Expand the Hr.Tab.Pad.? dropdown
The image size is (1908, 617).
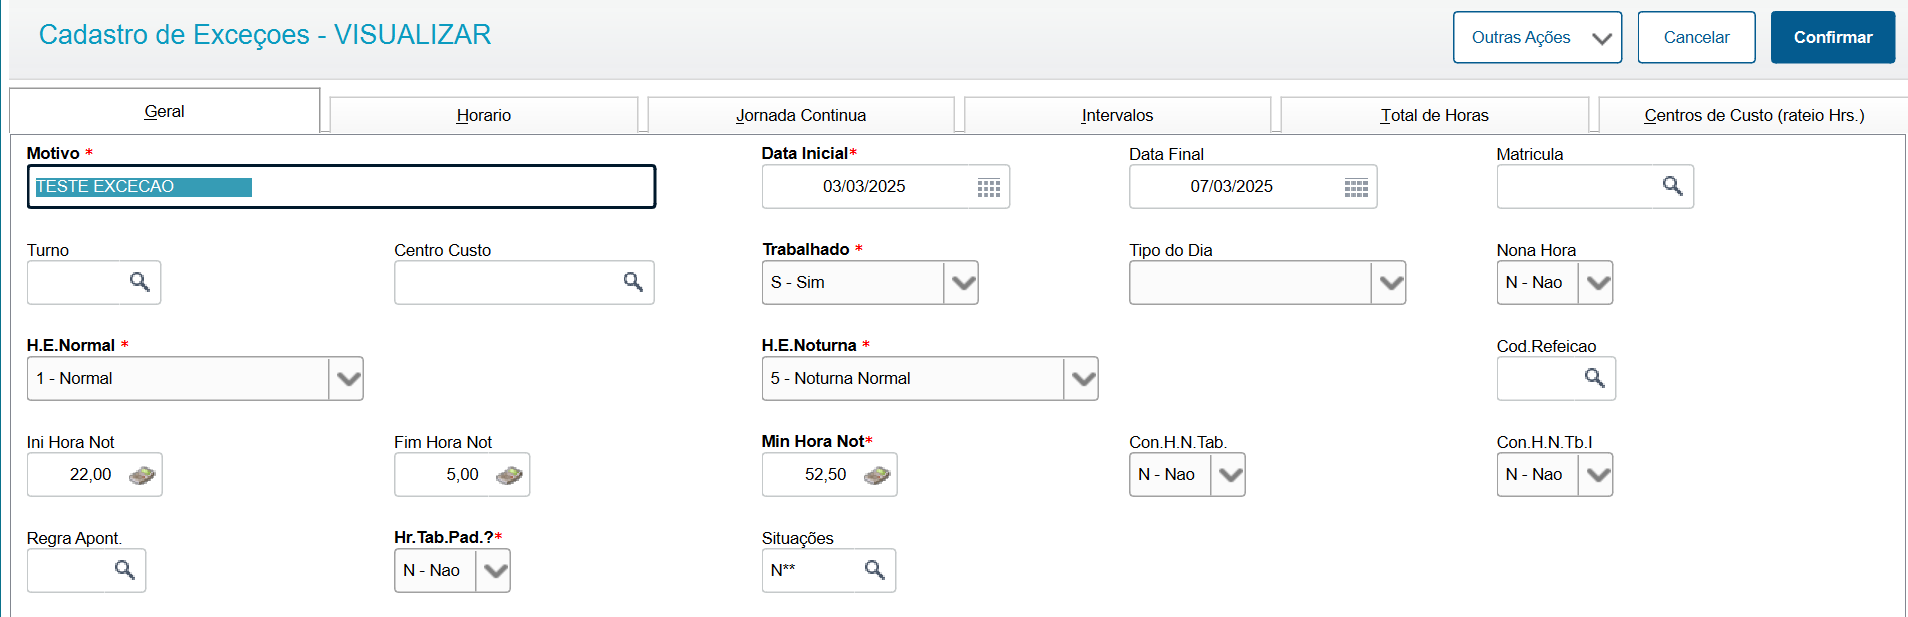tap(493, 571)
